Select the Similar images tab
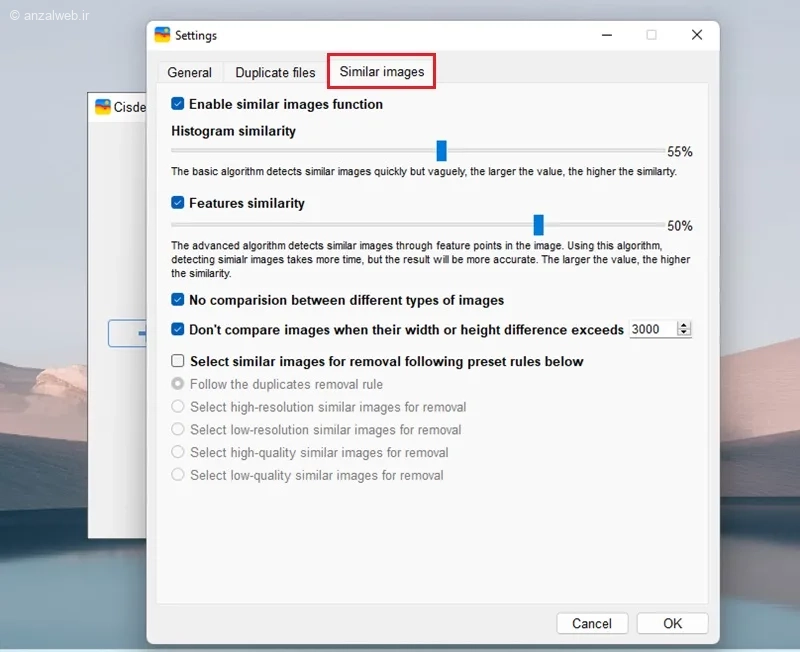This screenshot has height=652, width=800. coord(382,71)
